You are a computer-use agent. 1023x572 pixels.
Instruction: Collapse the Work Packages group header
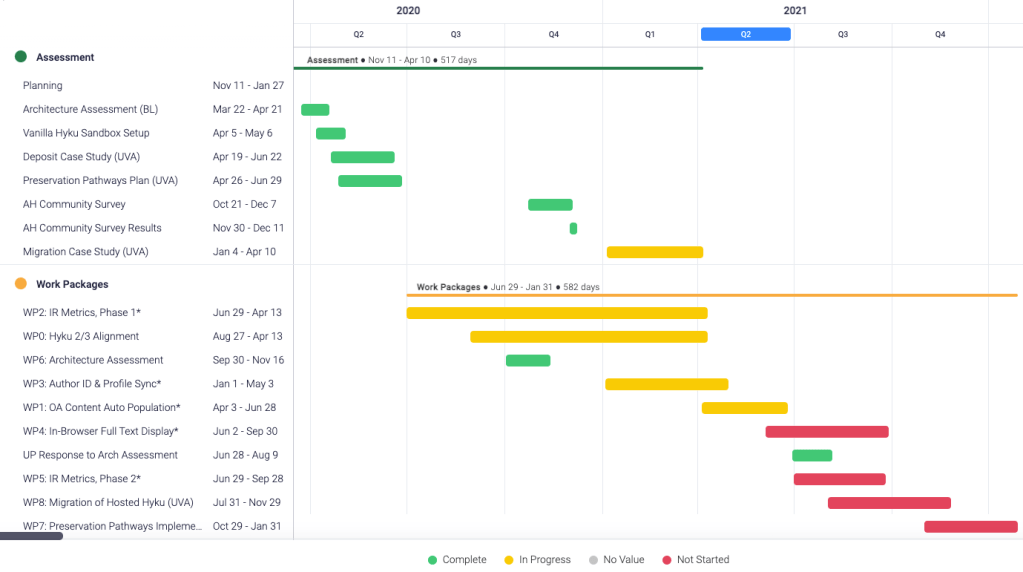(x=72, y=284)
